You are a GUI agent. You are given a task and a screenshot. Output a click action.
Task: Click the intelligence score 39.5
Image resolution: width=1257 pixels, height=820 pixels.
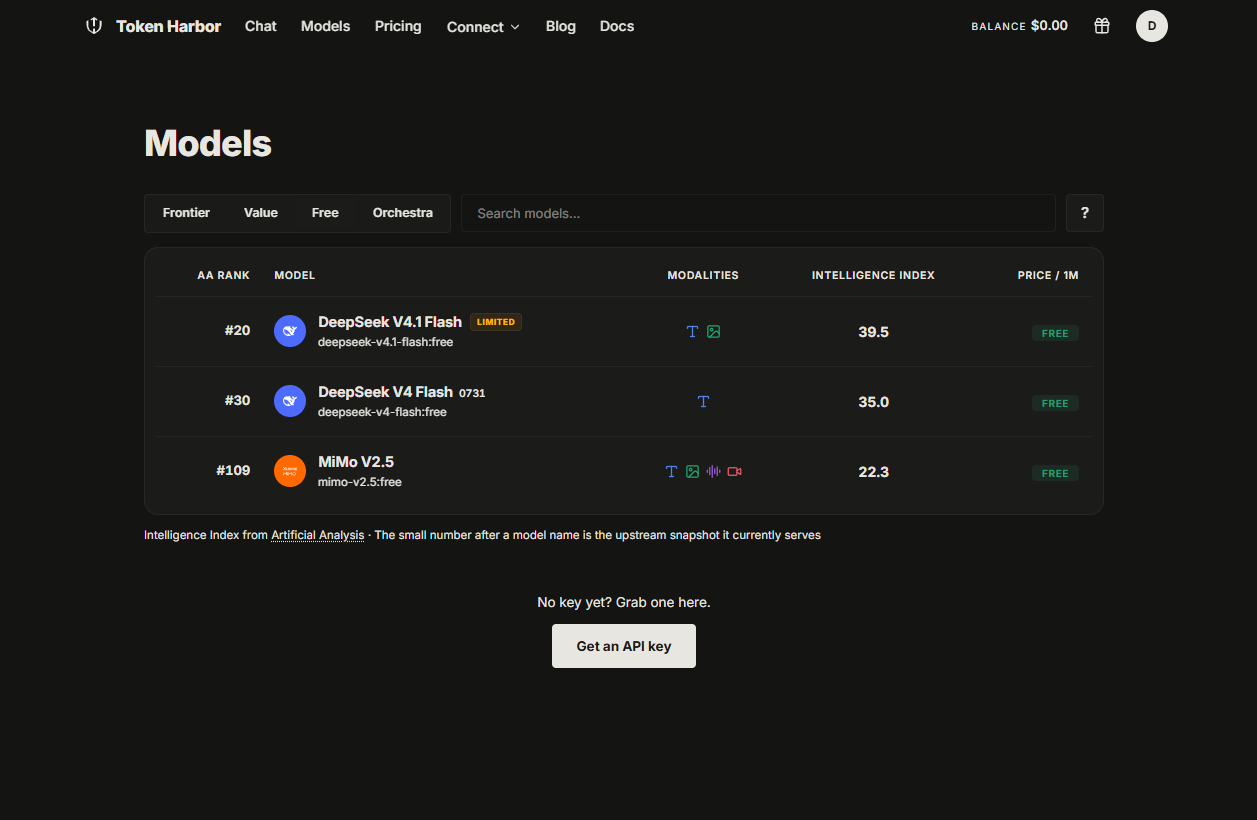pos(873,332)
